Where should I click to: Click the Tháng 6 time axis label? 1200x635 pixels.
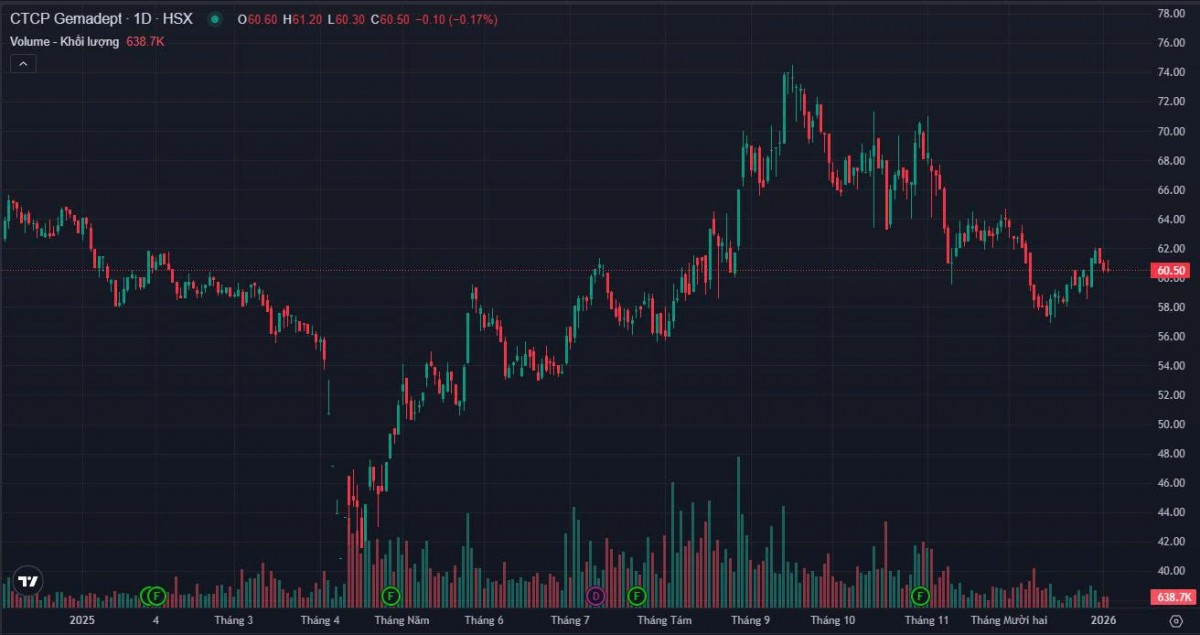tap(483, 621)
